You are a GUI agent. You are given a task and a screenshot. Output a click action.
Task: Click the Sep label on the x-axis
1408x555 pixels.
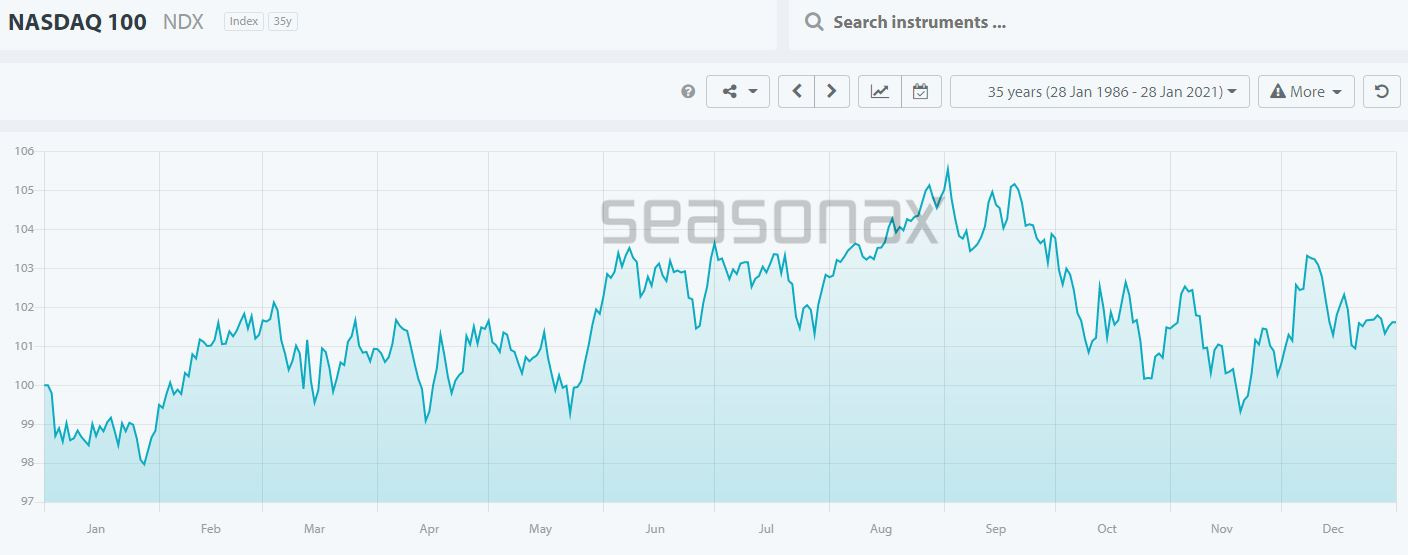pyautogui.click(x=995, y=529)
